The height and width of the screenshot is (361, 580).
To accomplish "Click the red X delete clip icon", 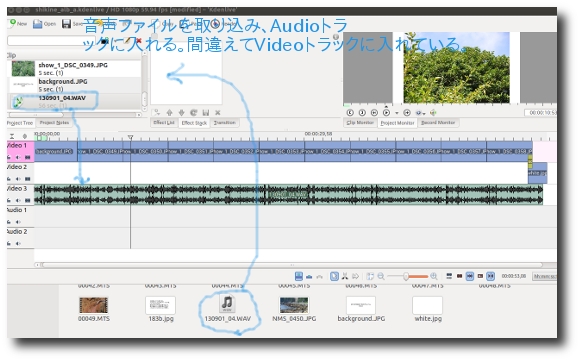I will 138,41.
